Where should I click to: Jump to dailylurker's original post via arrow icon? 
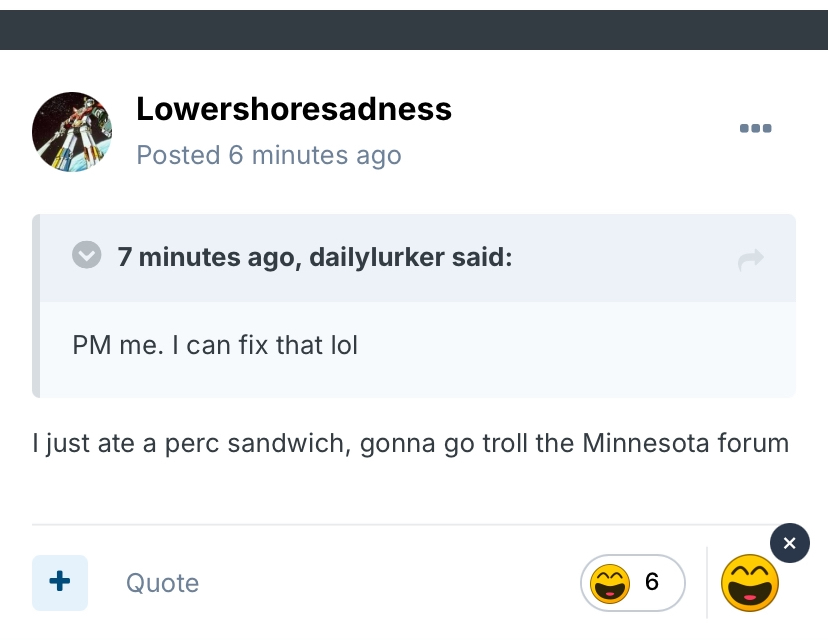[750, 259]
